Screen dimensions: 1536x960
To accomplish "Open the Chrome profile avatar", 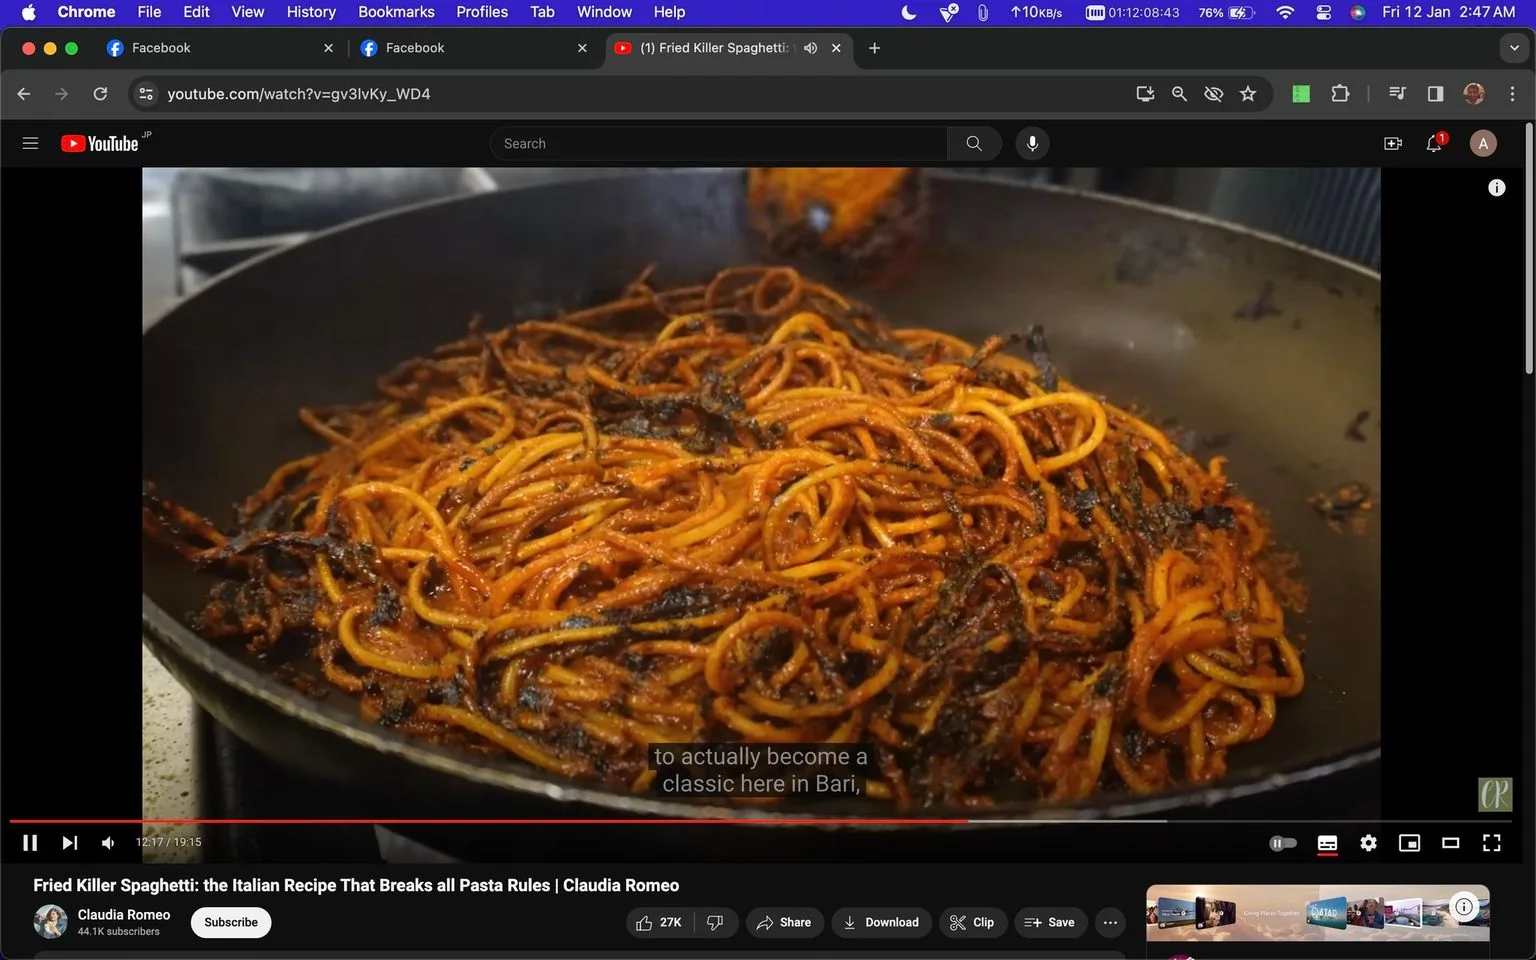I will click(x=1473, y=93).
